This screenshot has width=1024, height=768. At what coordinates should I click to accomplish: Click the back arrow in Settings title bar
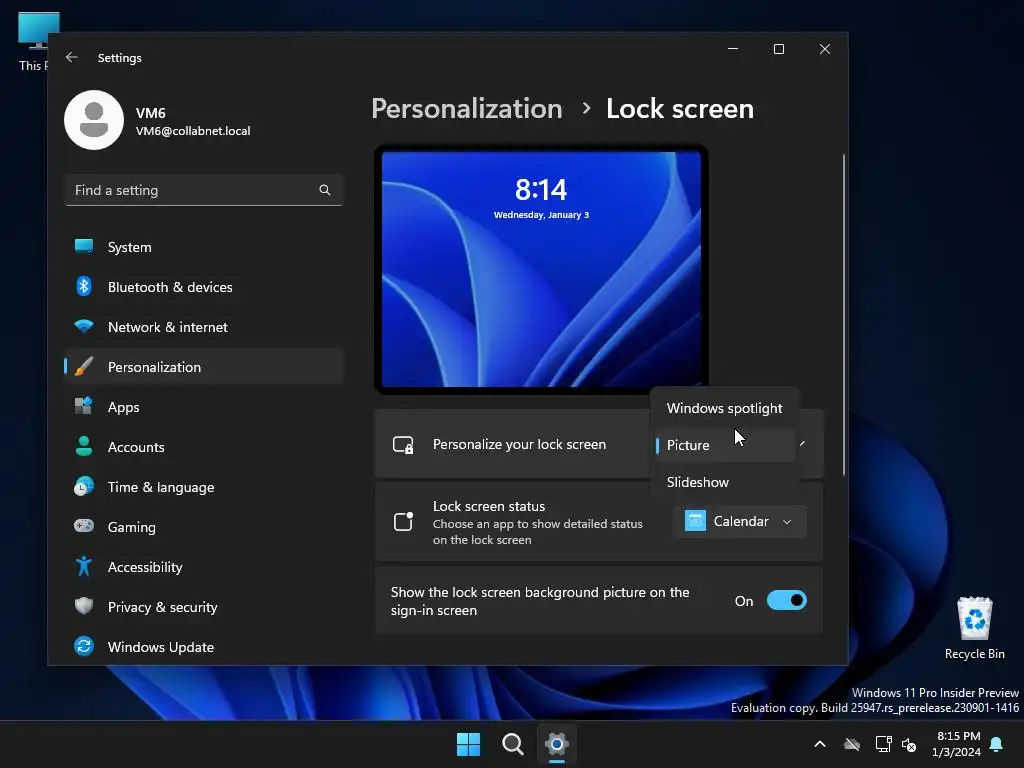point(72,57)
